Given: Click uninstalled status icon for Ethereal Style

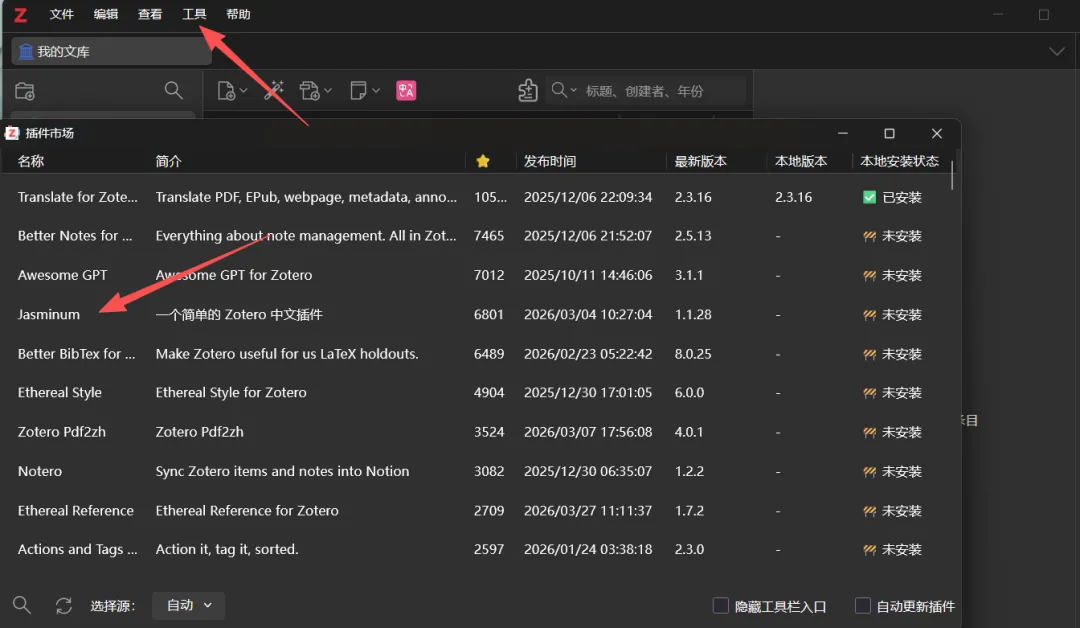Looking at the screenshot, I should (869, 393).
